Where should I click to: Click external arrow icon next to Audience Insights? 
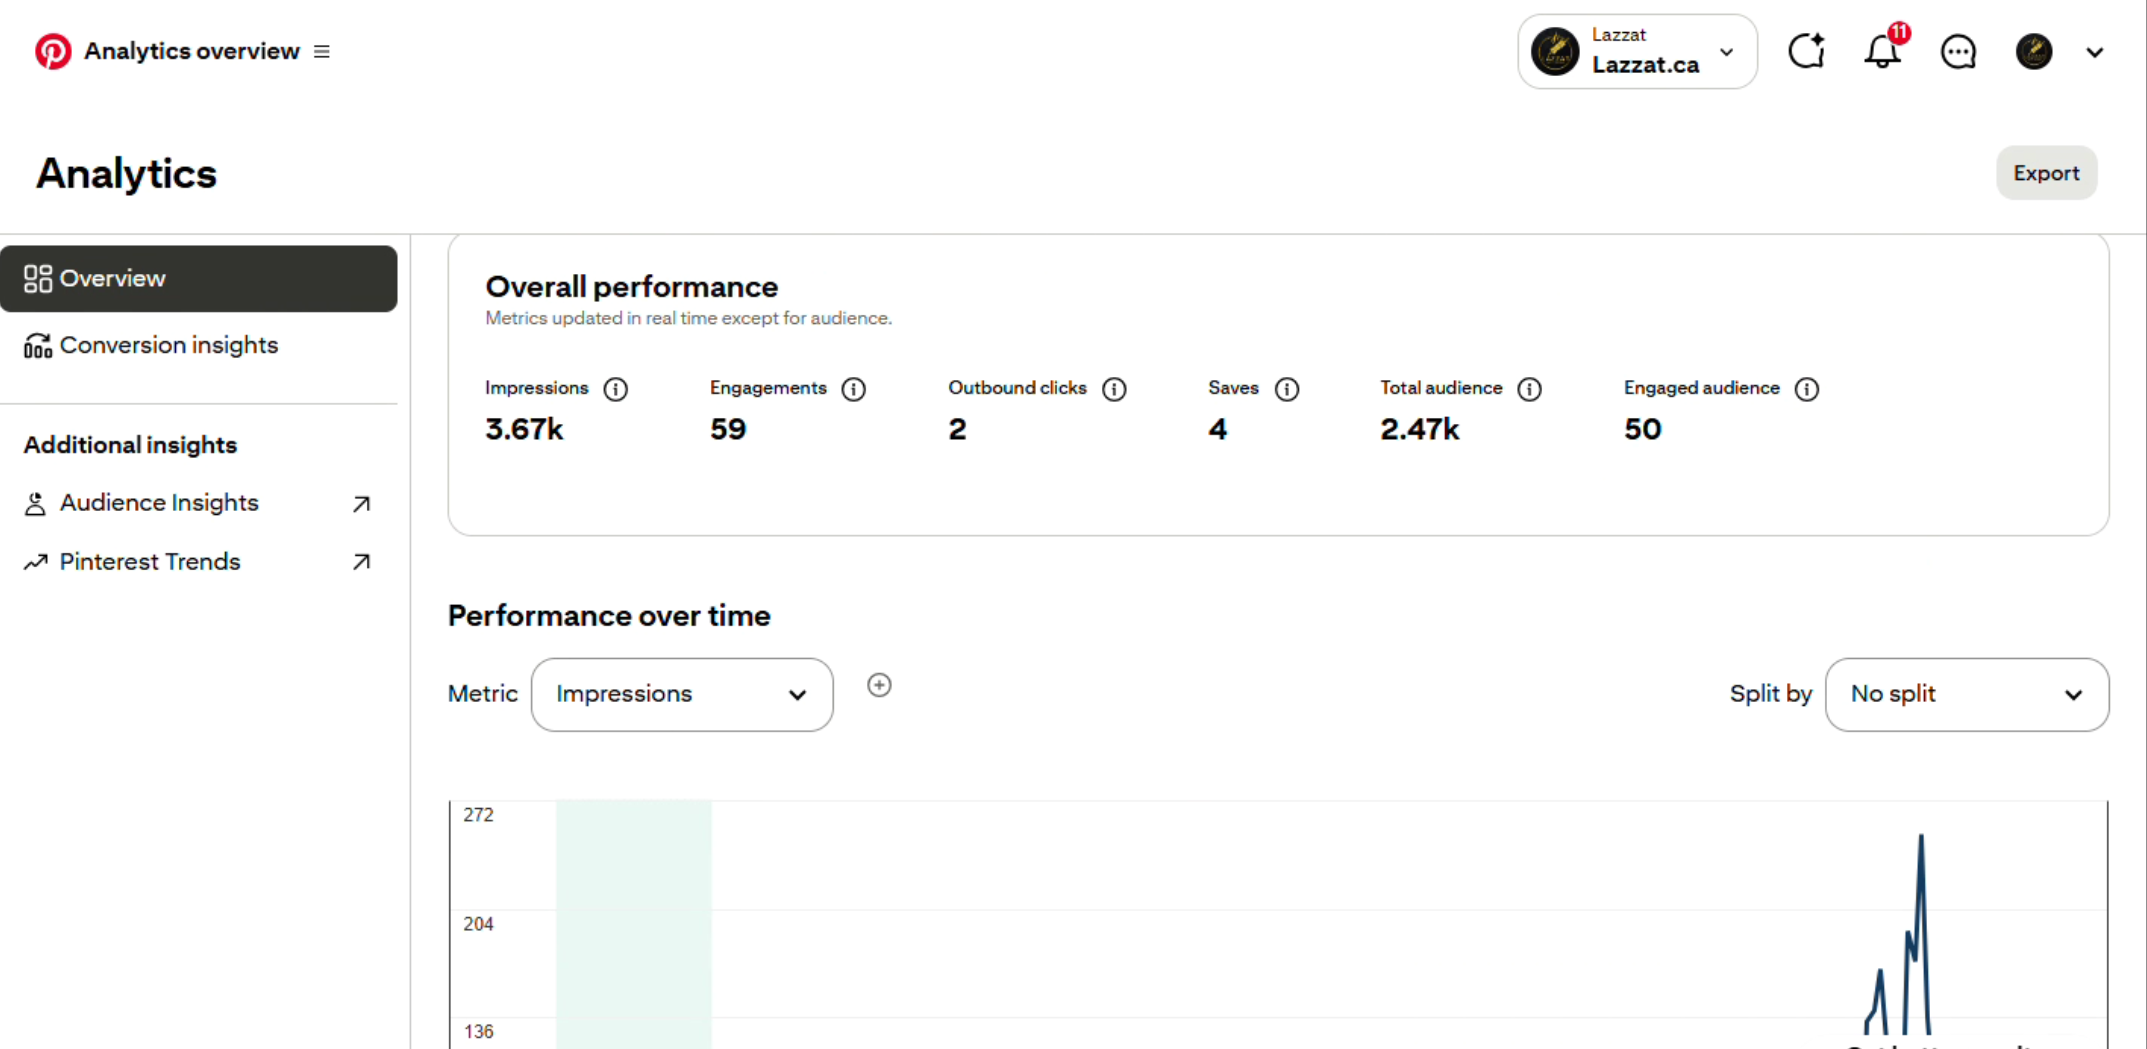click(362, 504)
